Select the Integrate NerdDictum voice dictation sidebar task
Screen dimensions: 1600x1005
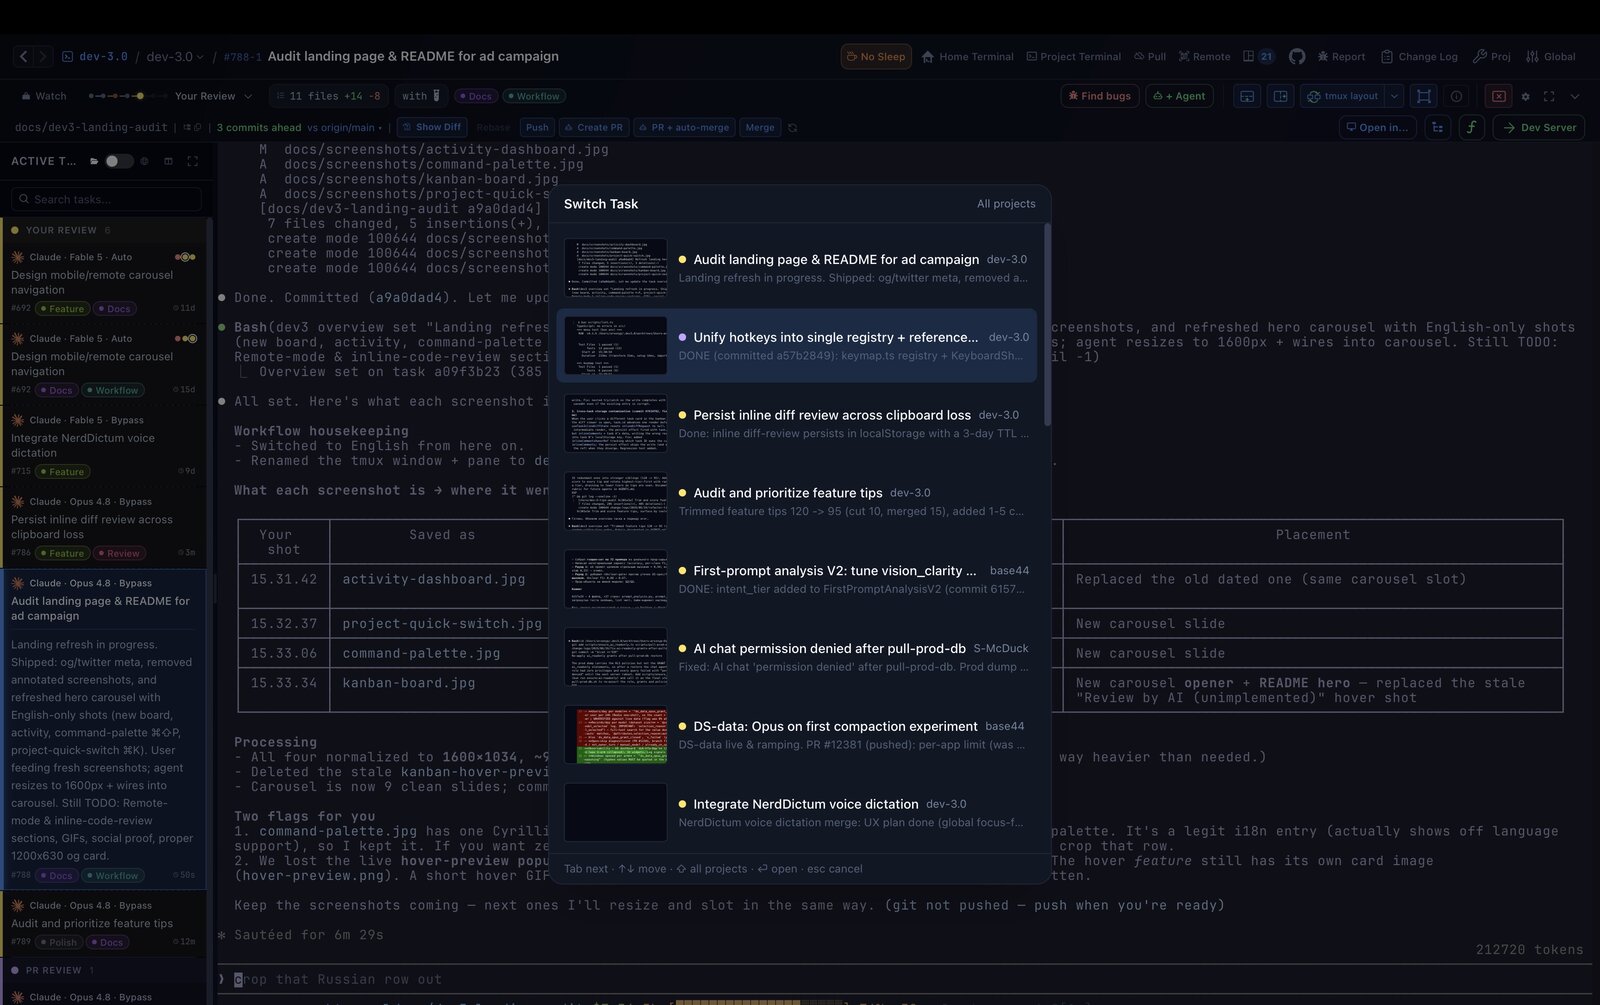(103, 444)
